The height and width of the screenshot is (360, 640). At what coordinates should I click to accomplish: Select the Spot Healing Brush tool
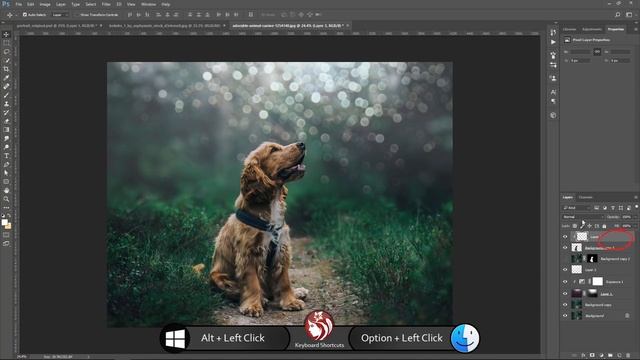6,87
